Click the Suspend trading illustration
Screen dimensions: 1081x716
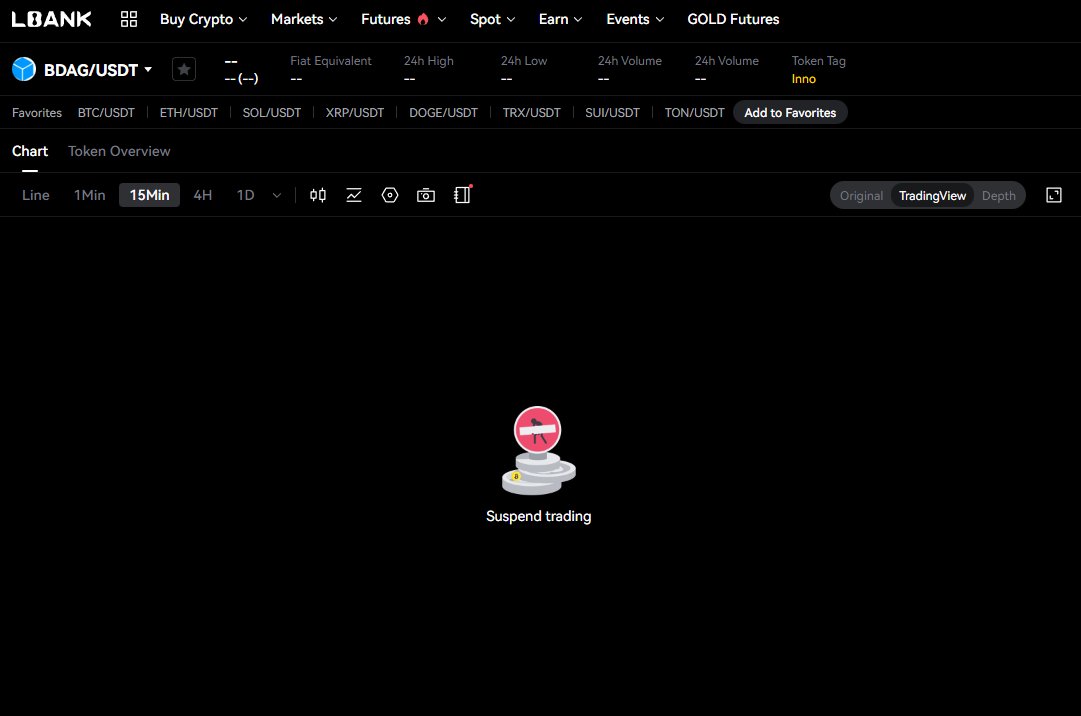[538, 451]
